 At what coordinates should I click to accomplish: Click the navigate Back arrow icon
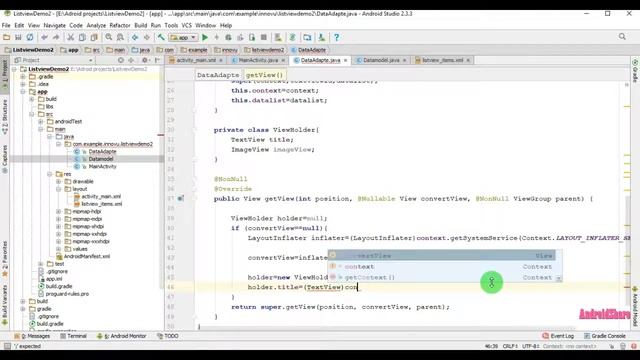click(x=135, y=37)
